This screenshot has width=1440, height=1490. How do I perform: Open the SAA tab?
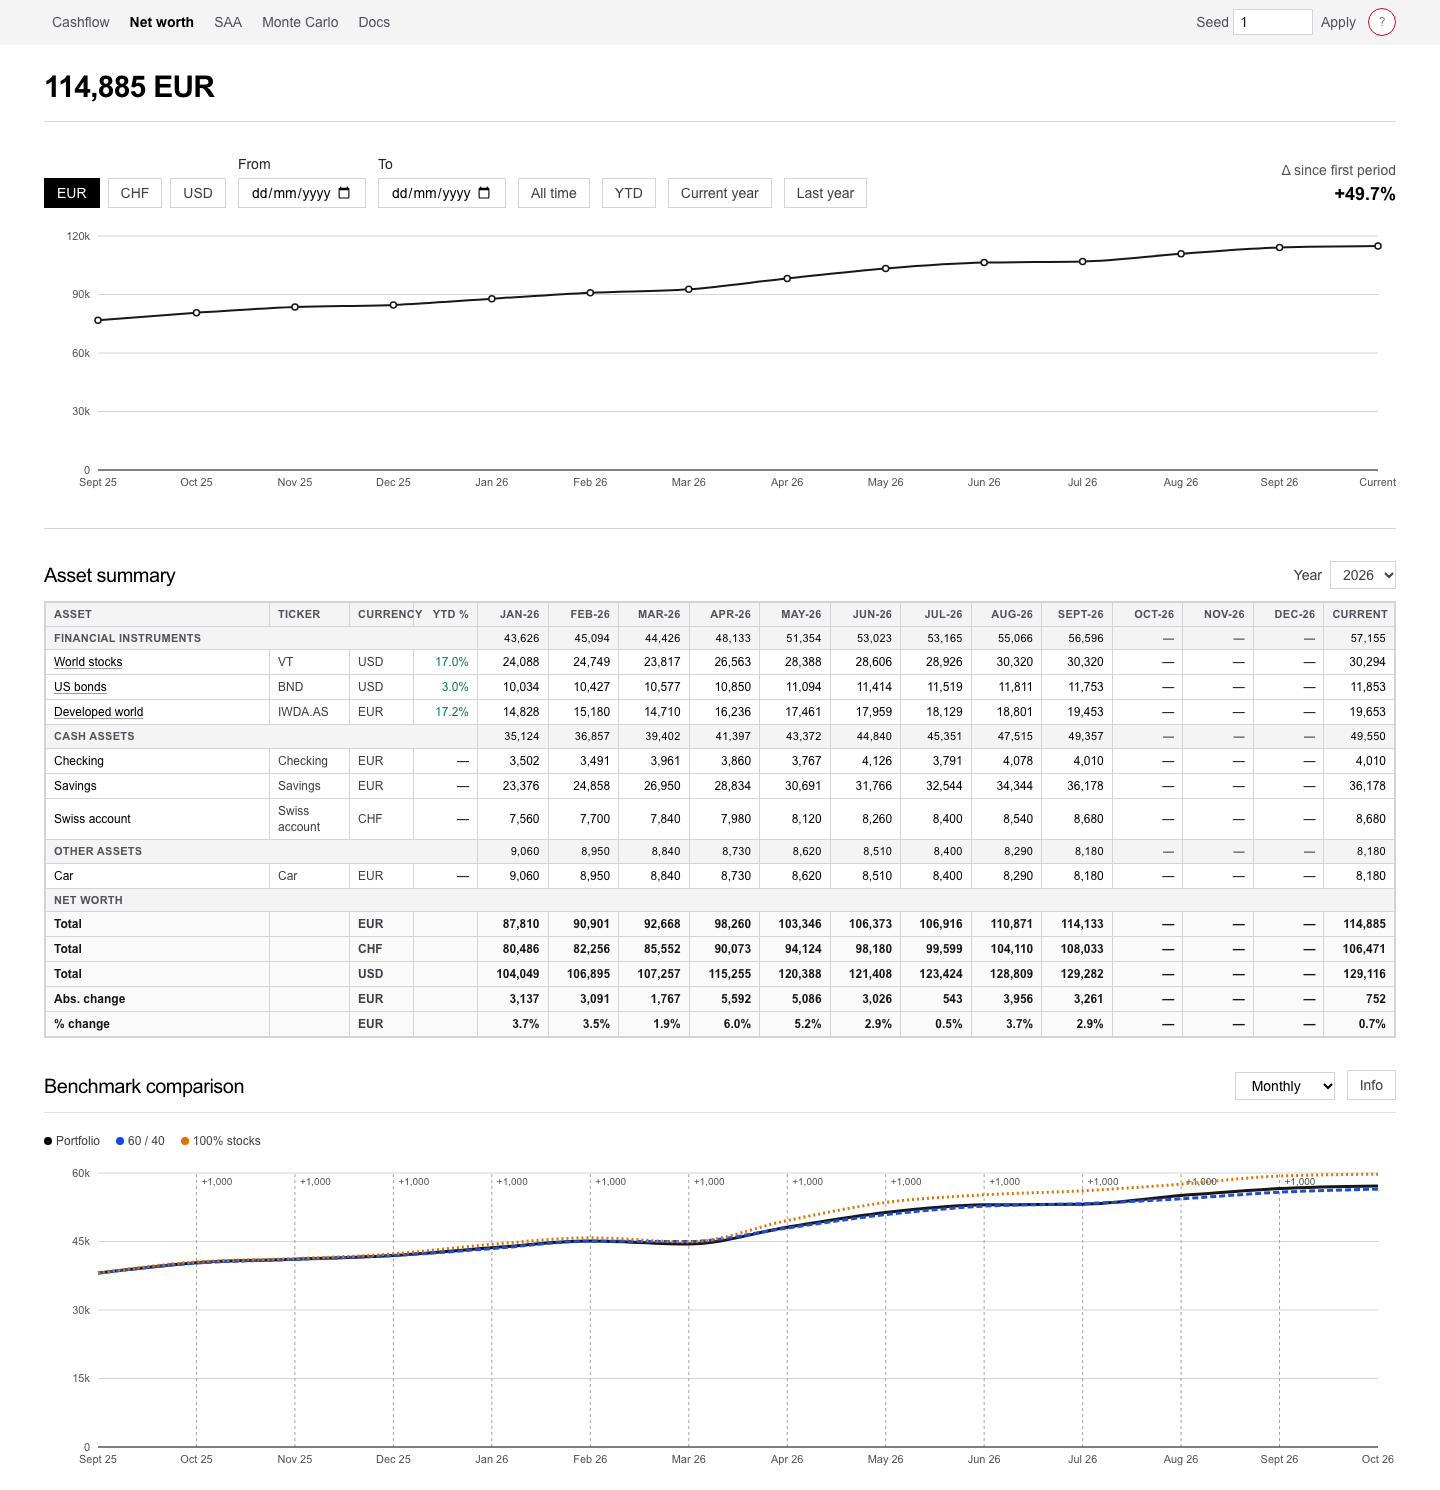click(228, 22)
